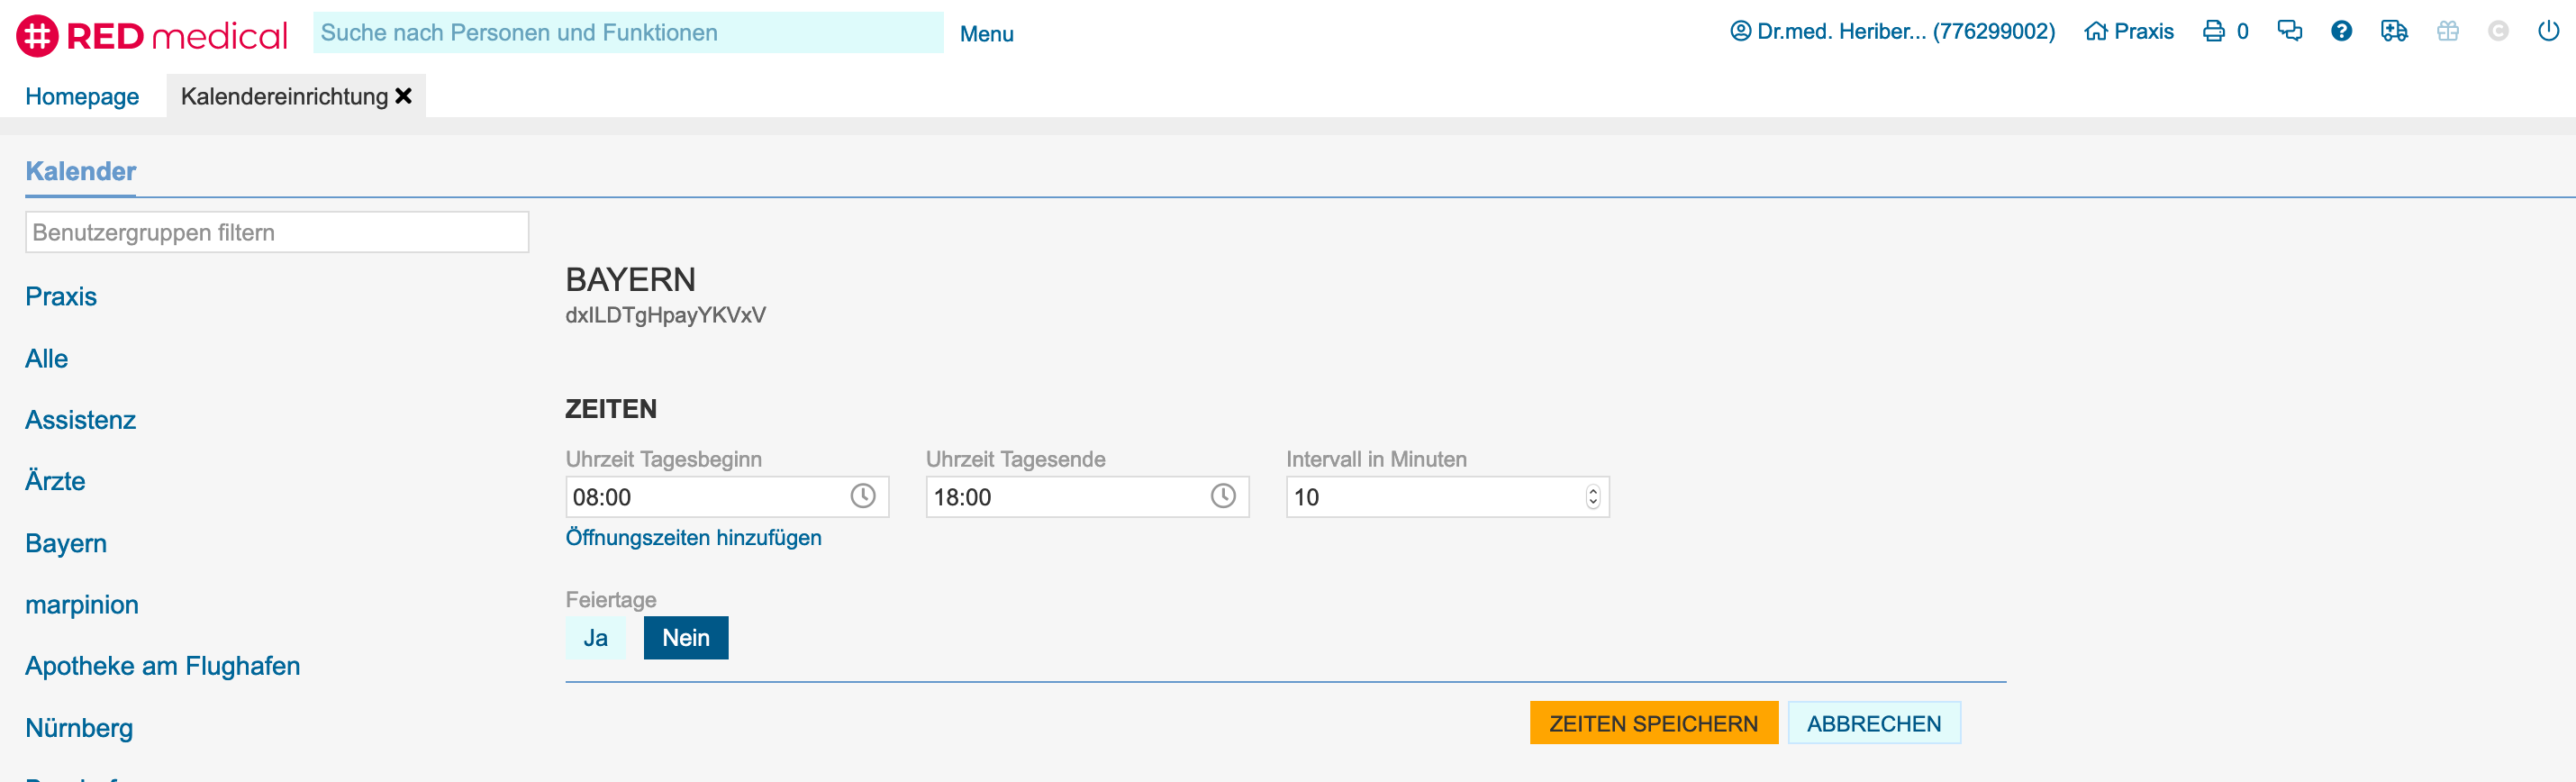The width and height of the screenshot is (2576, 782).
Task: Click the Benutzergruppen filtern input field
Action: pyautogui.click(x=276, y=233)
